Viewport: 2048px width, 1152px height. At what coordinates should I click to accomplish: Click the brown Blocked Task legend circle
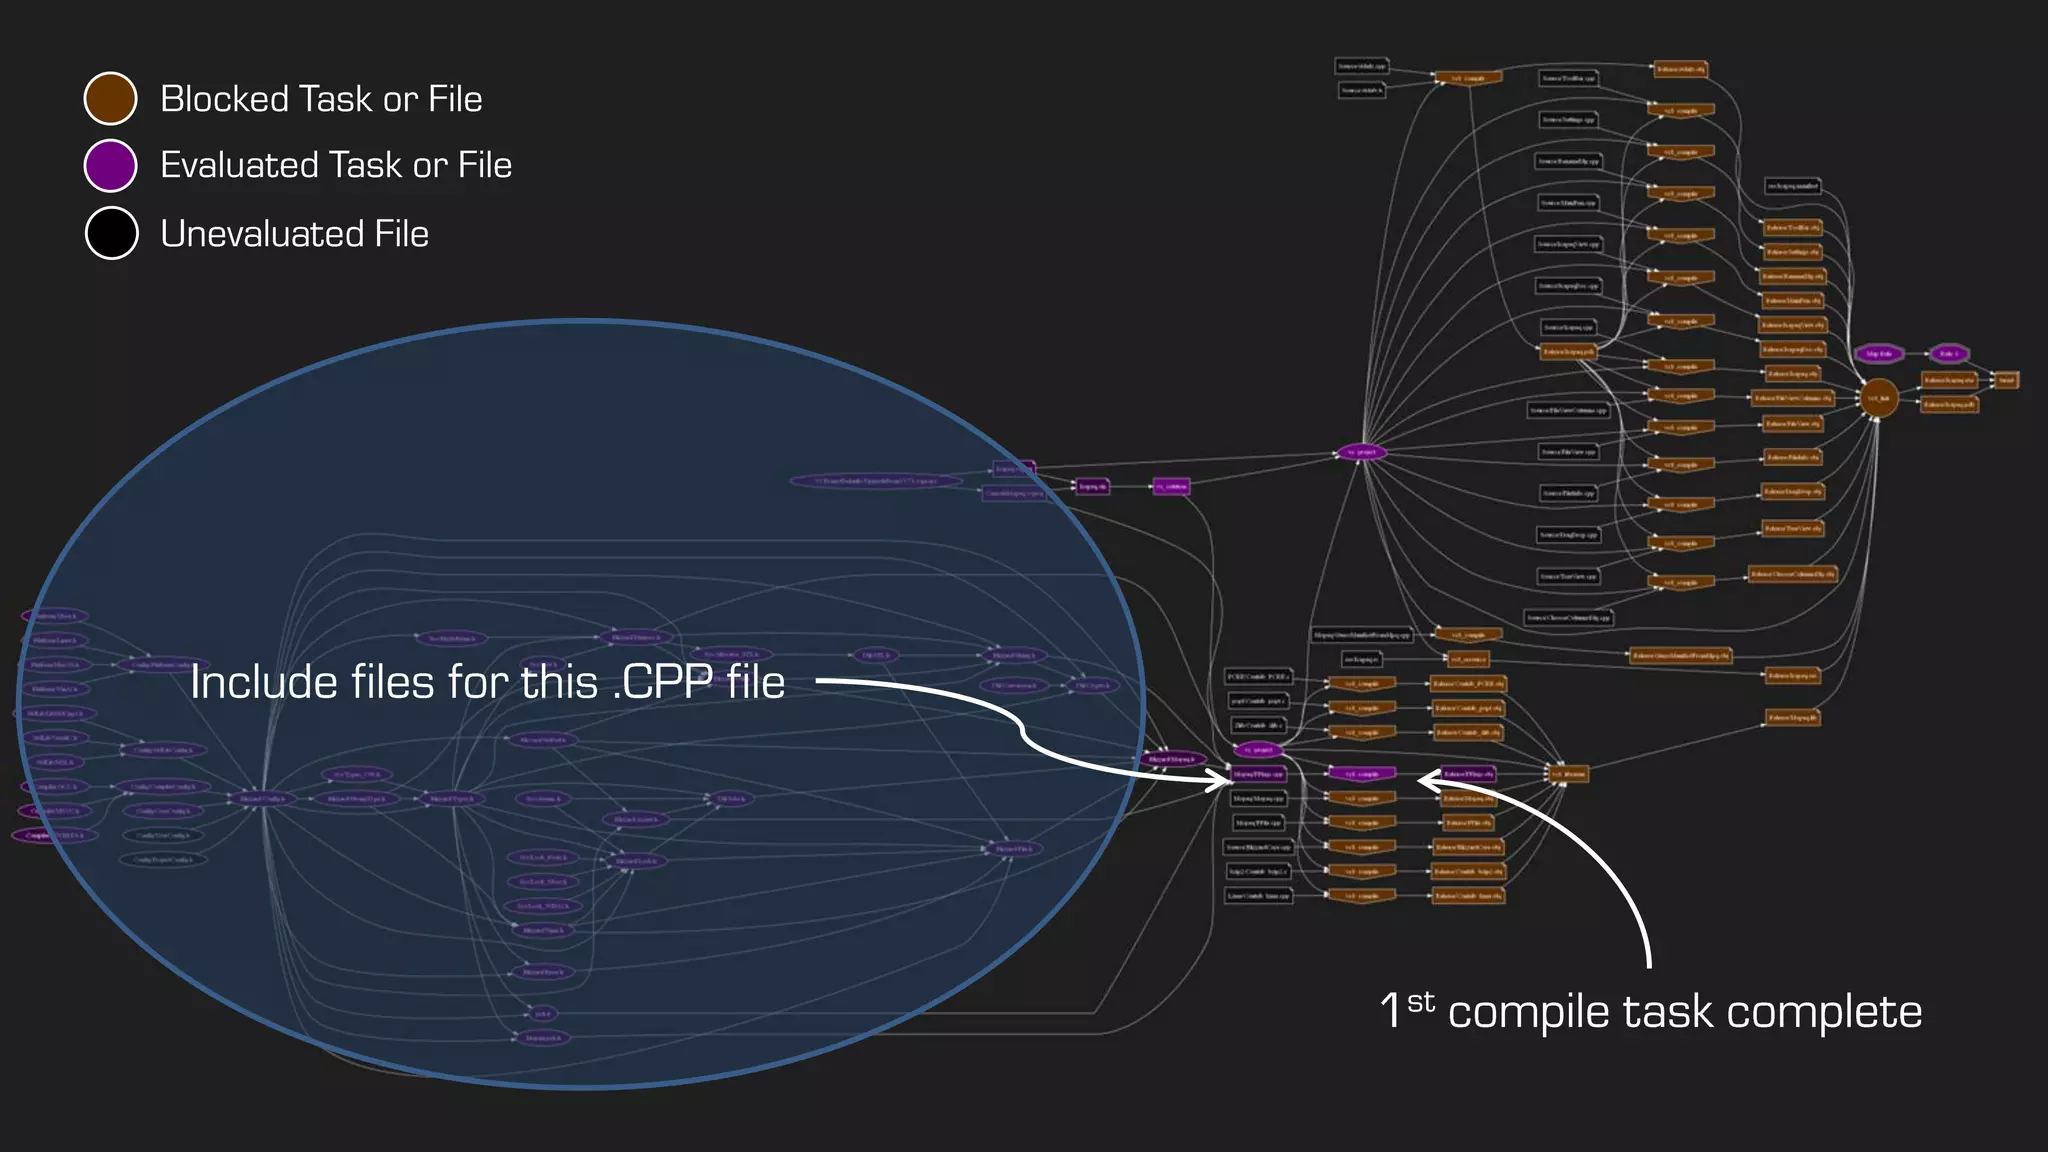click(110, 98)
